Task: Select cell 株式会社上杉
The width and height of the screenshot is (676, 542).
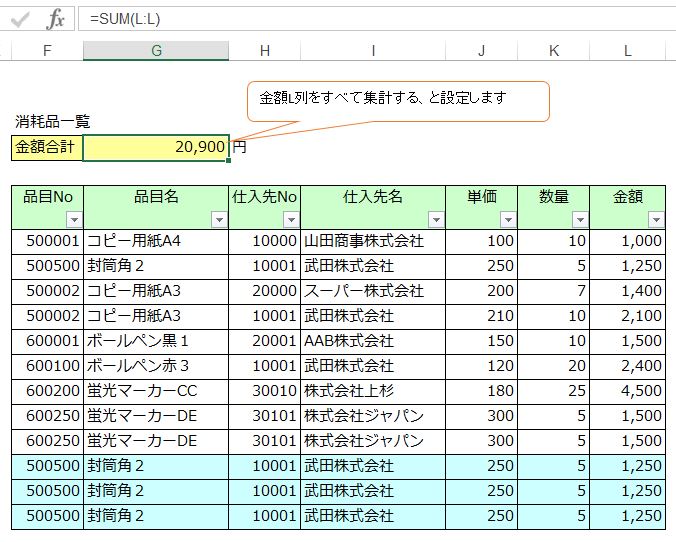Action: [373, 392]
